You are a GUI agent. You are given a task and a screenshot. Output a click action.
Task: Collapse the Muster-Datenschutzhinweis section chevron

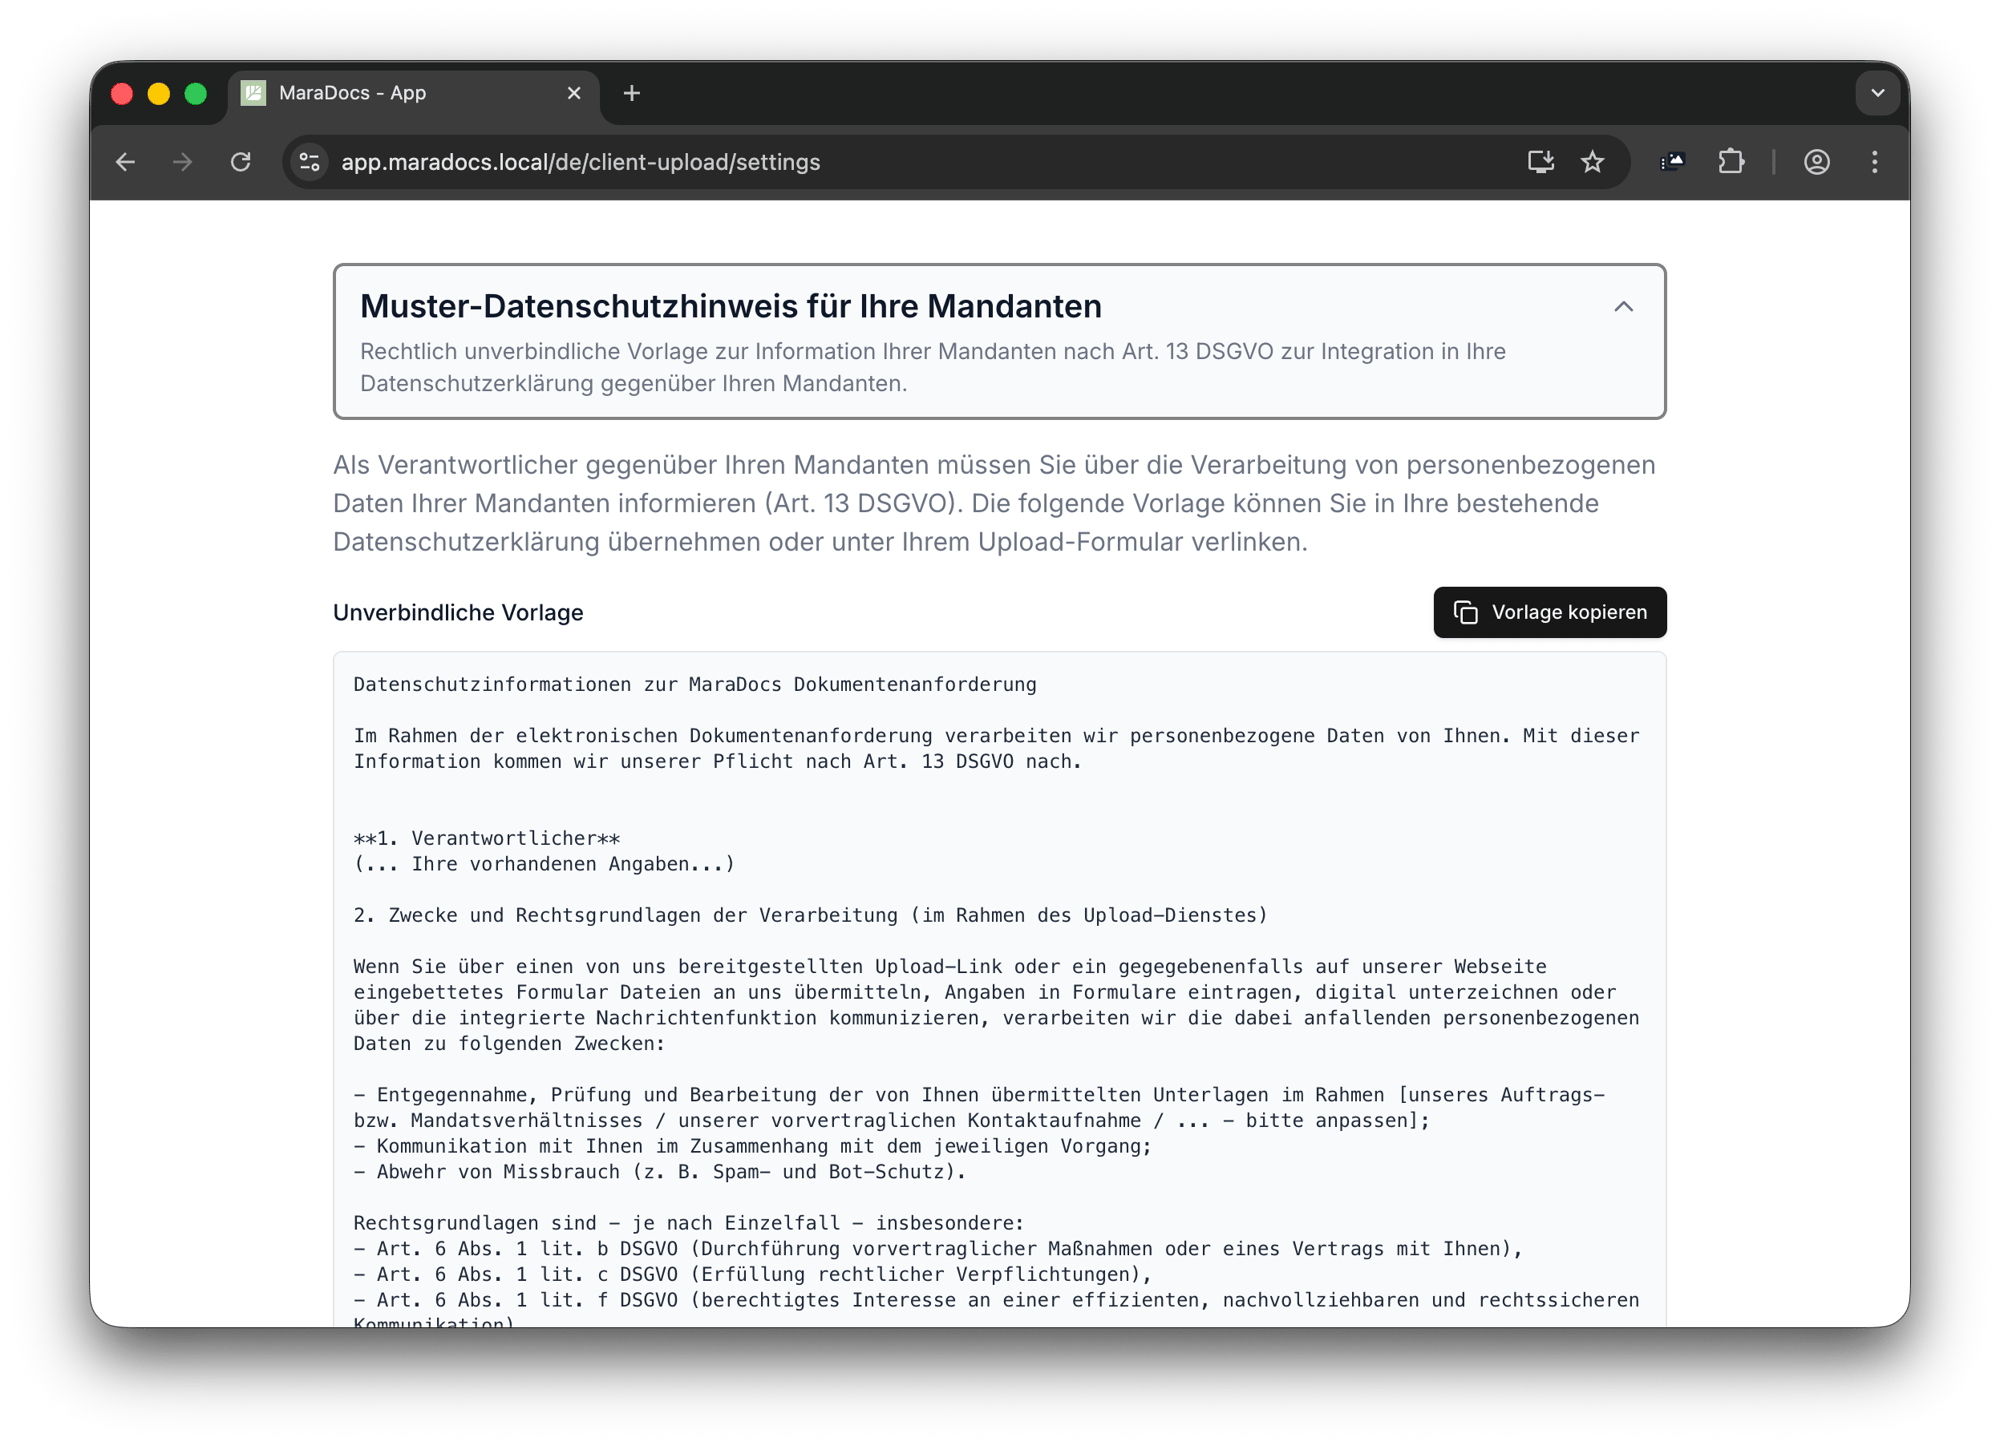(x=1623, y=307)
